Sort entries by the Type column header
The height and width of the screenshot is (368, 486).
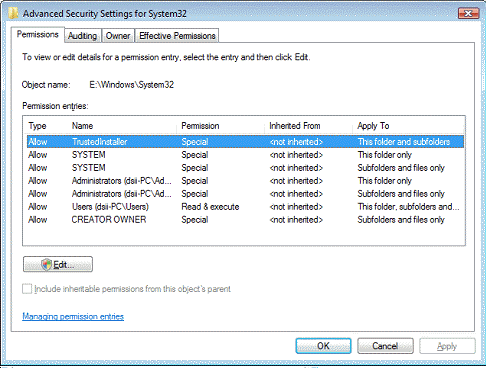48,126
